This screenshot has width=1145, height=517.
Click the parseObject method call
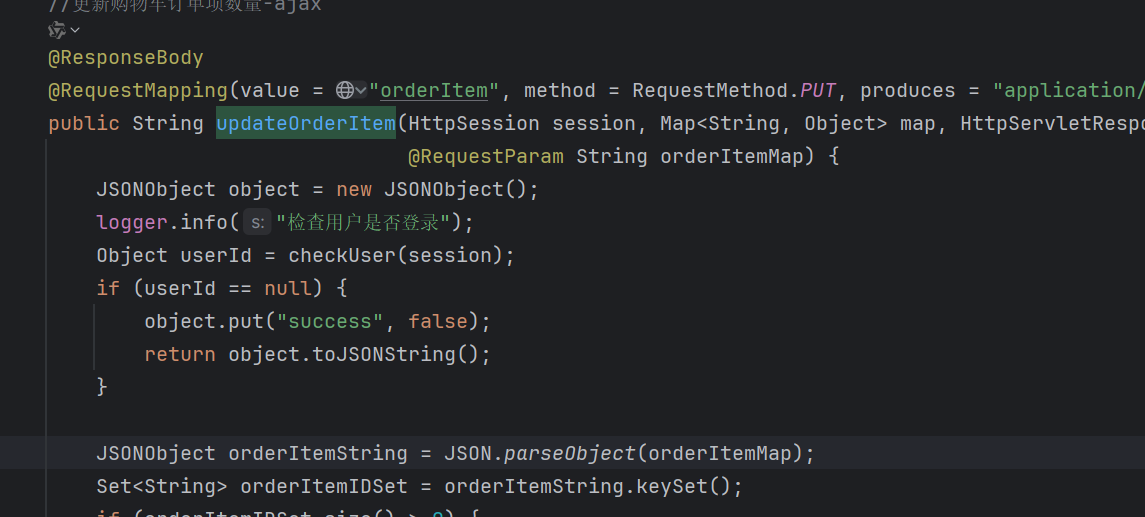(x=570, y=454)
